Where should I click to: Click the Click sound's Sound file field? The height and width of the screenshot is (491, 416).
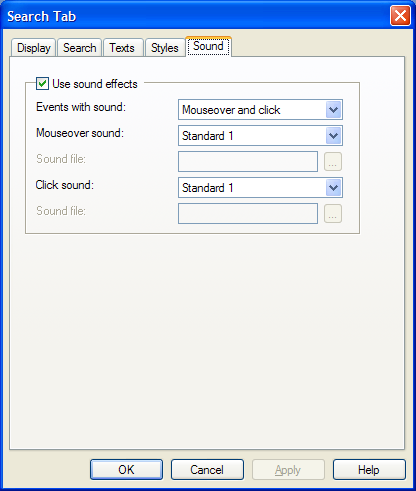tap(248, 214)
